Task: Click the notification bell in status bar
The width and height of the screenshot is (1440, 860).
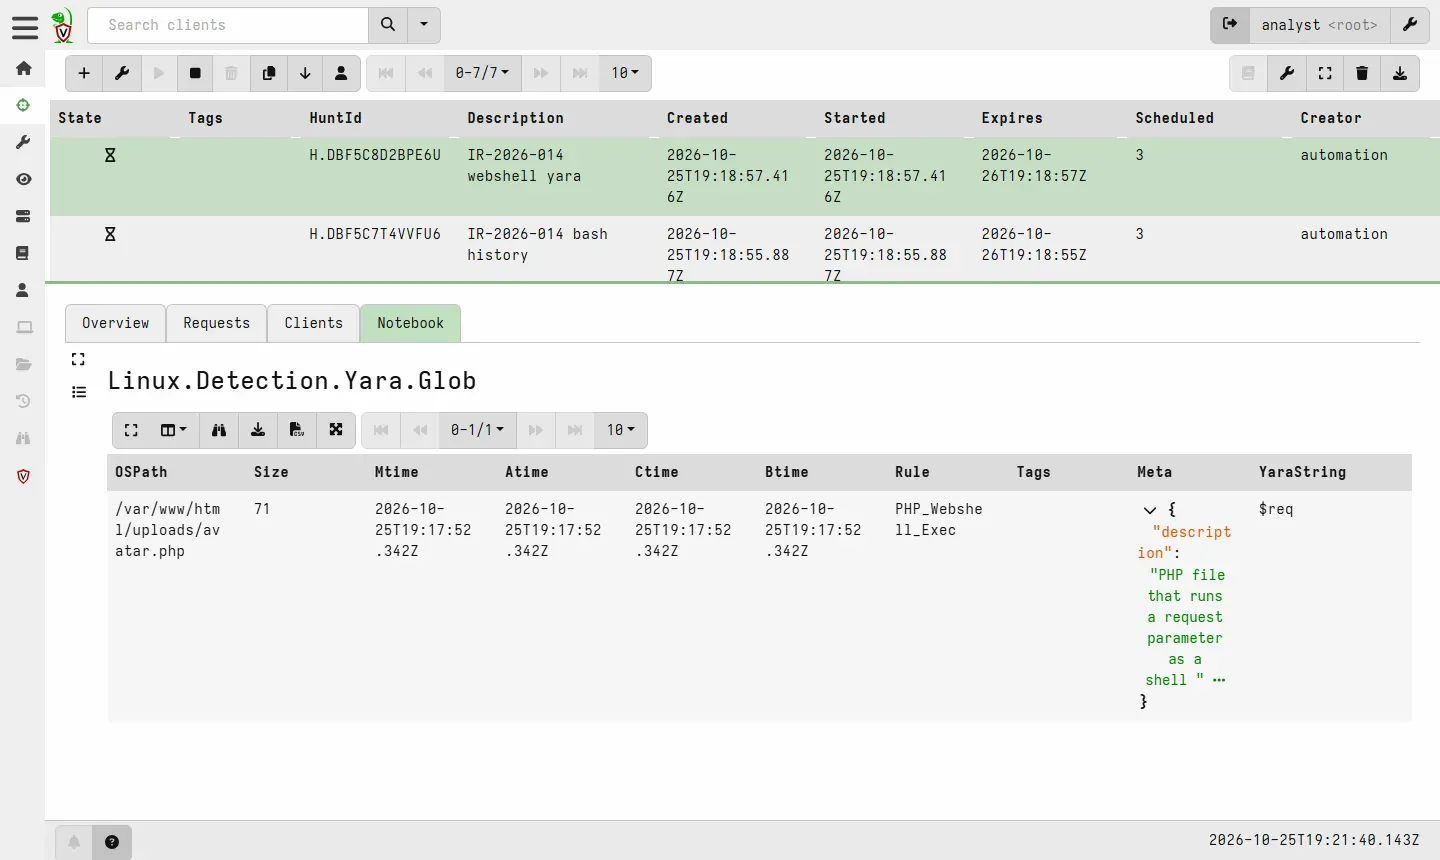Action: [x=74, y=842]
